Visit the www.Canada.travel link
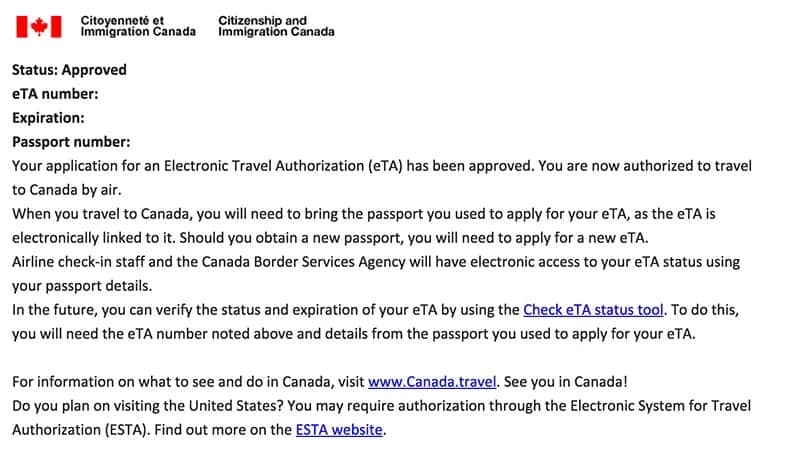 coord(432,382)
